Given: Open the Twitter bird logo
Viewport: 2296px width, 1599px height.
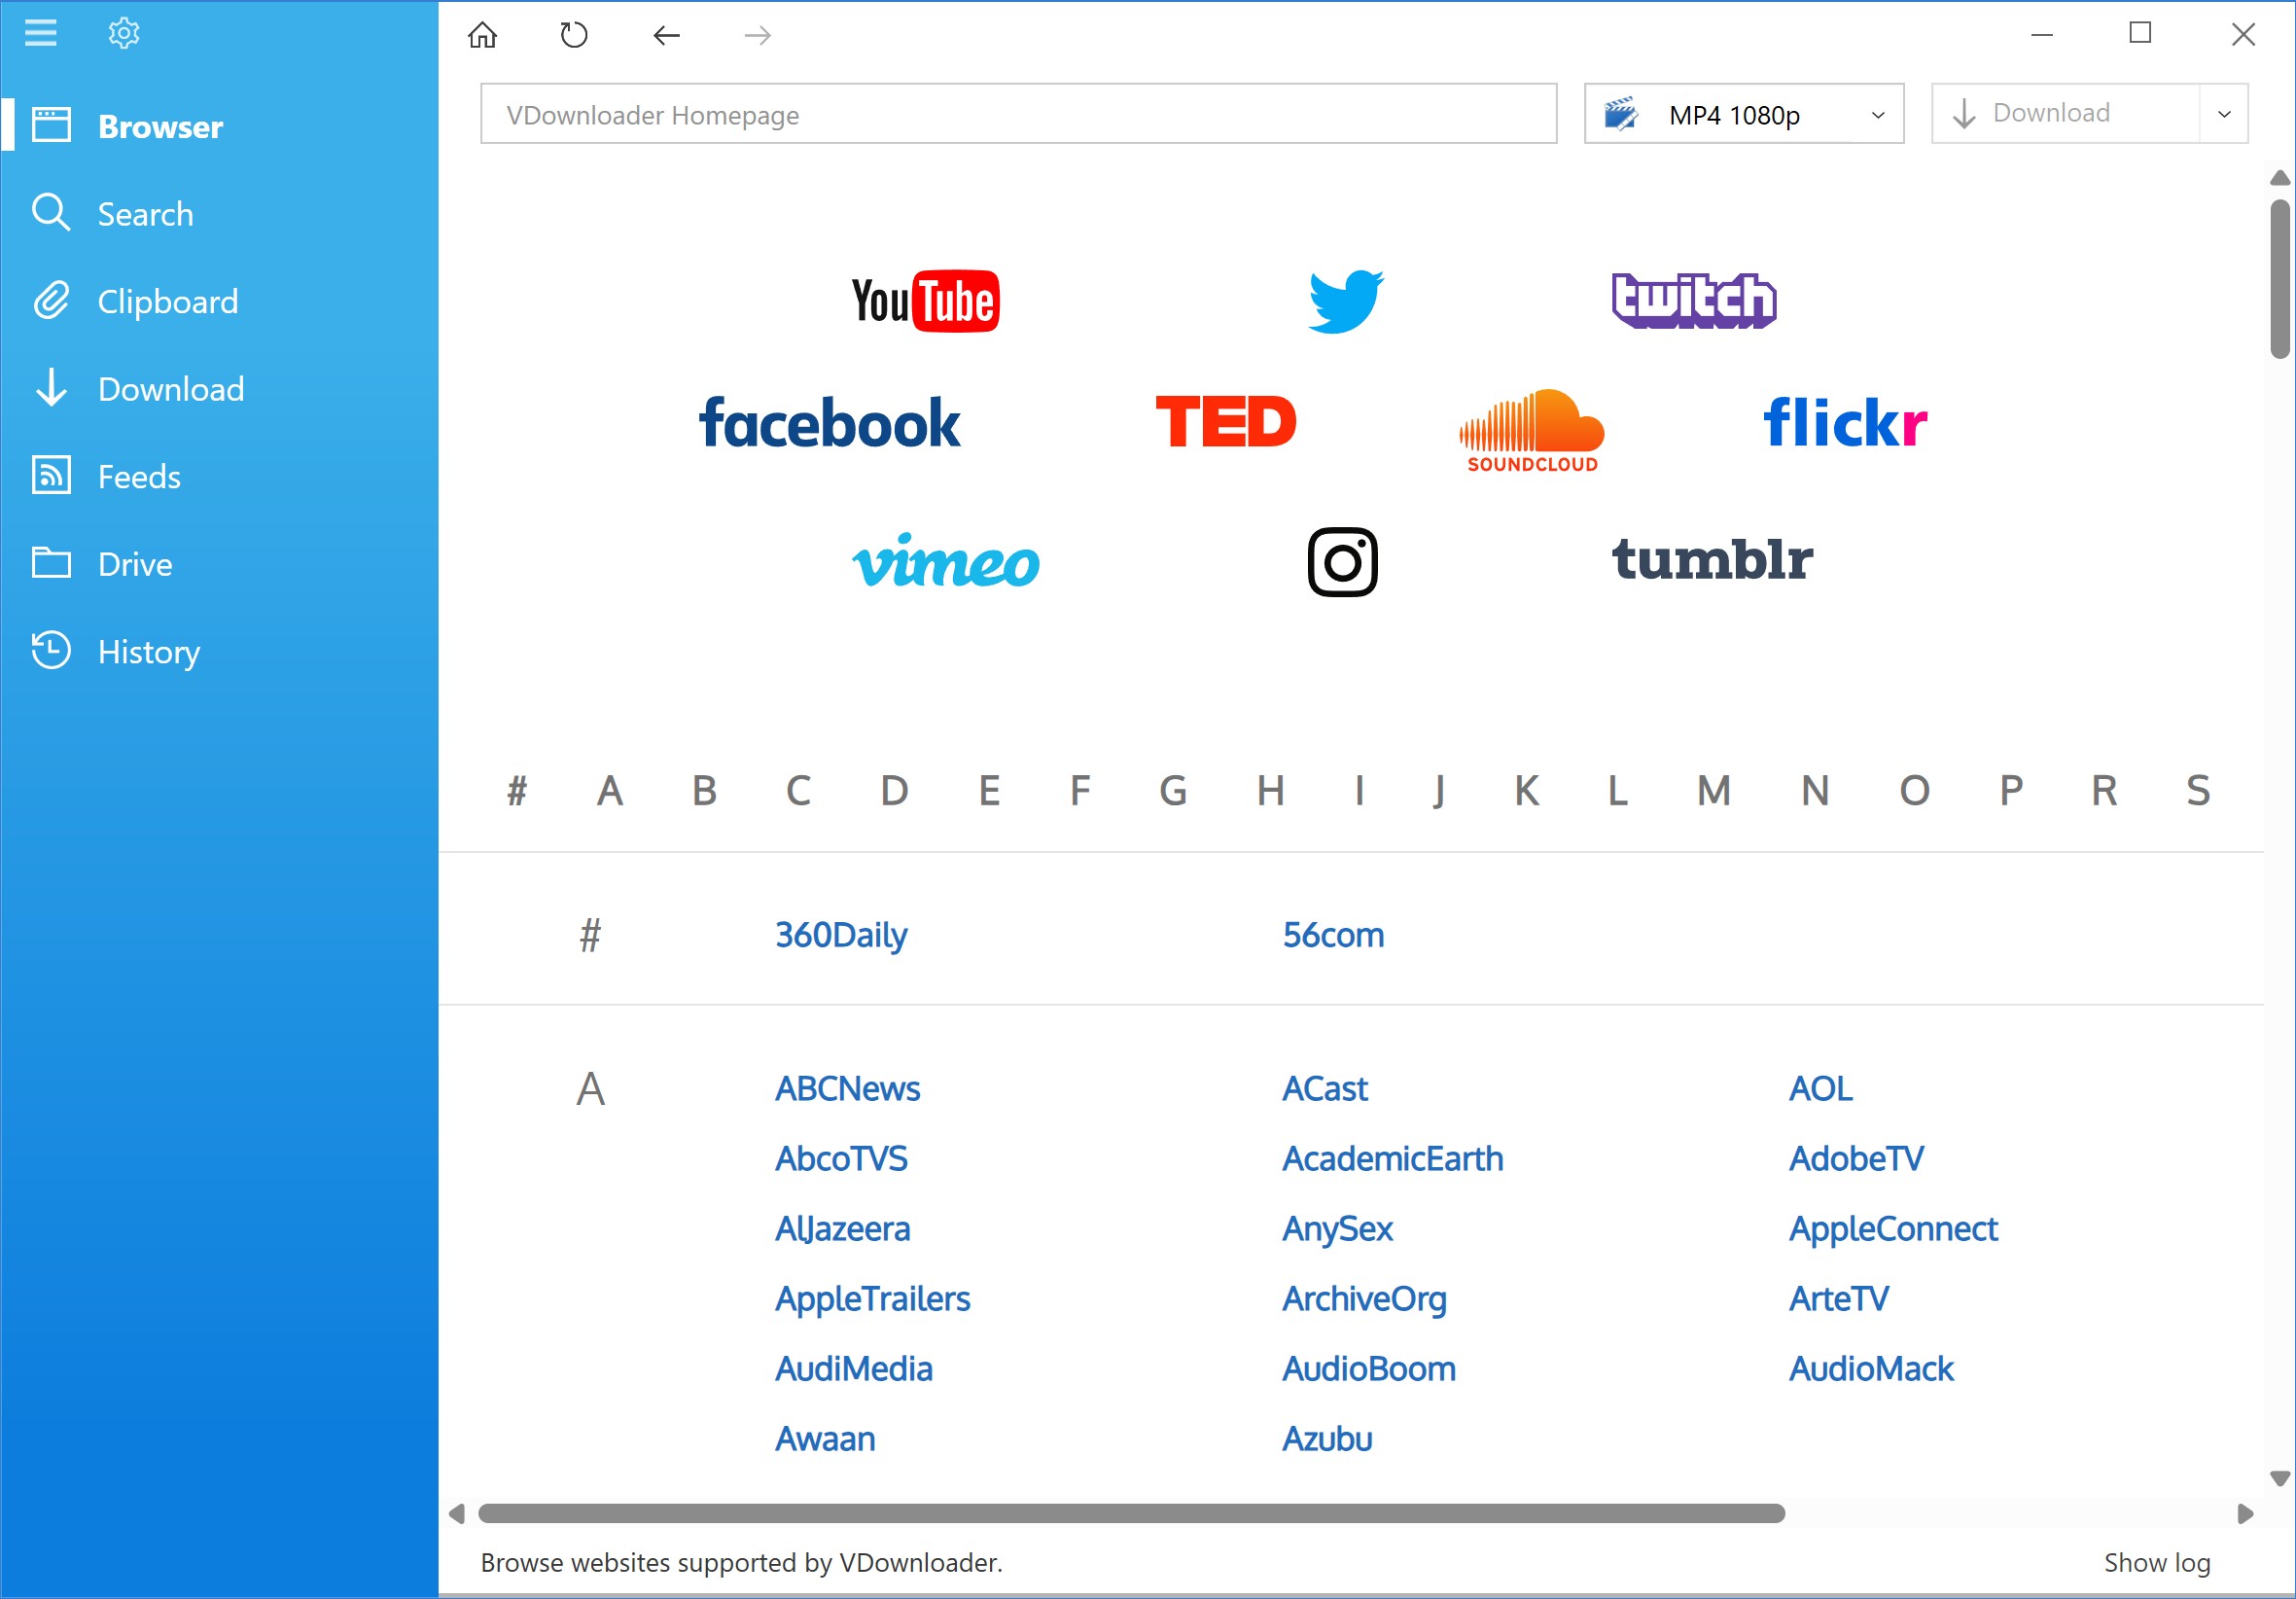Looking at the screenshot, I should 1346,300.
